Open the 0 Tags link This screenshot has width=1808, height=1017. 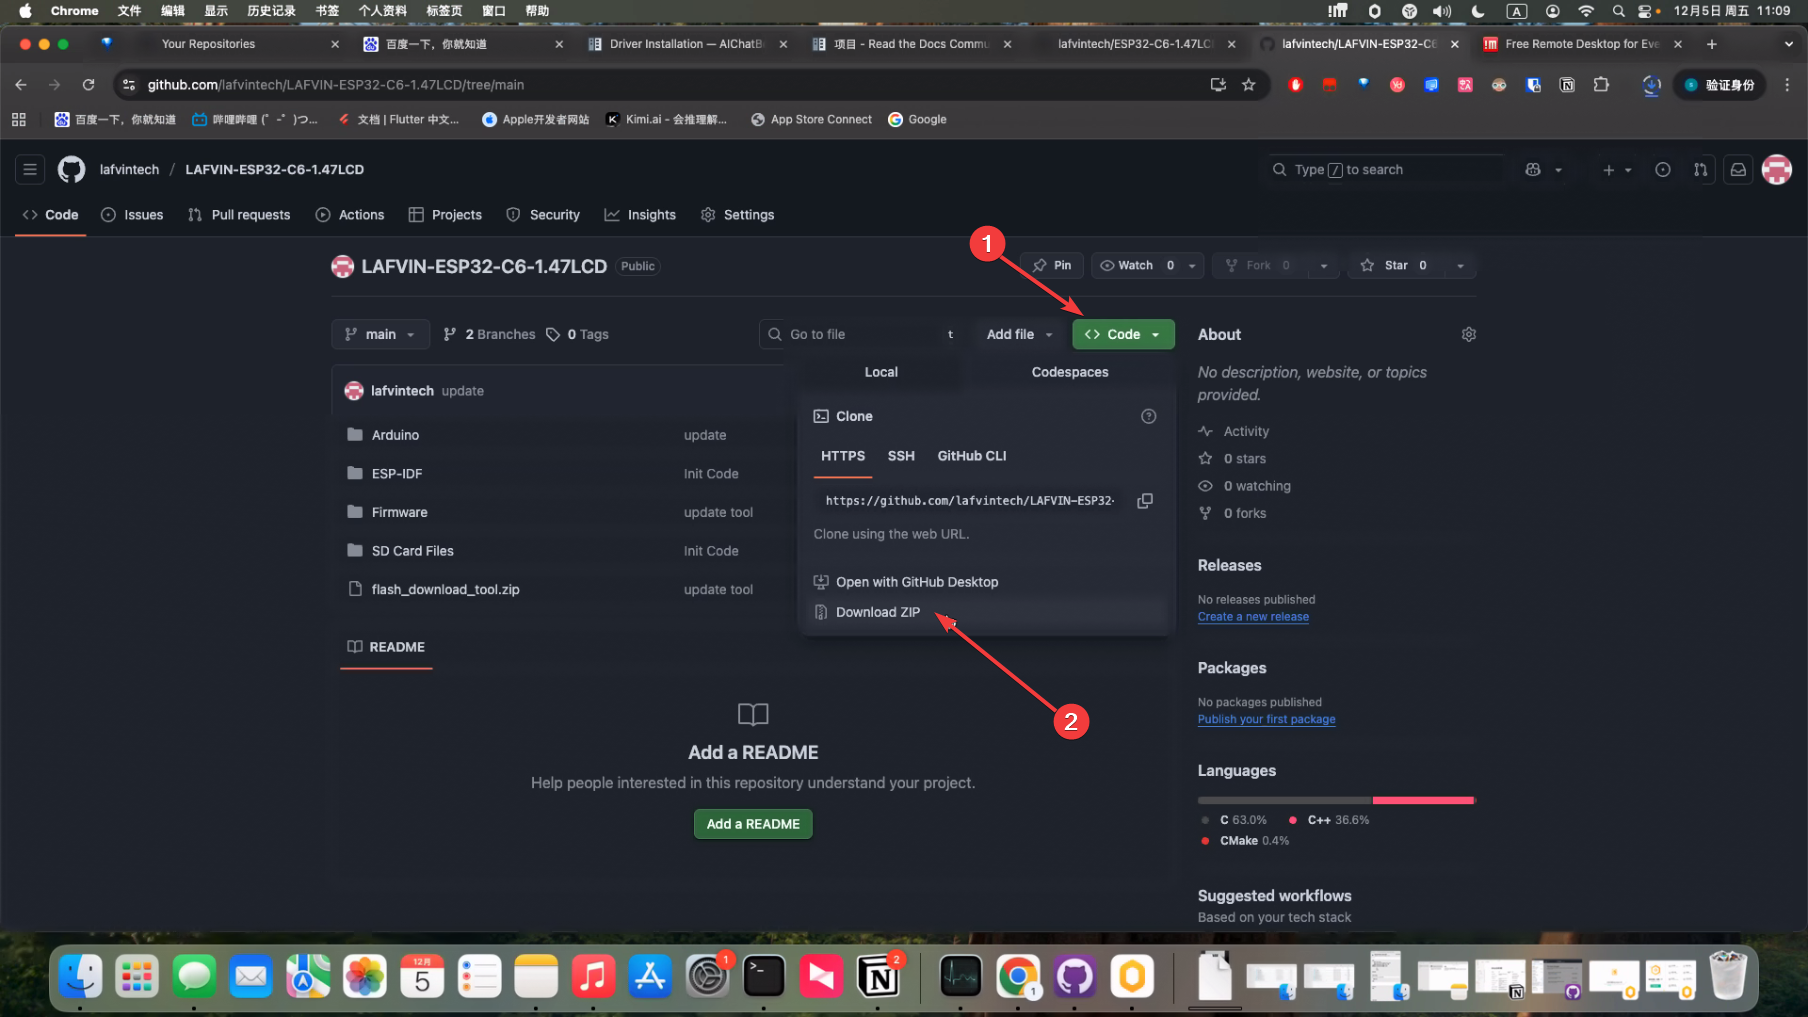click(x=577, y=334)
